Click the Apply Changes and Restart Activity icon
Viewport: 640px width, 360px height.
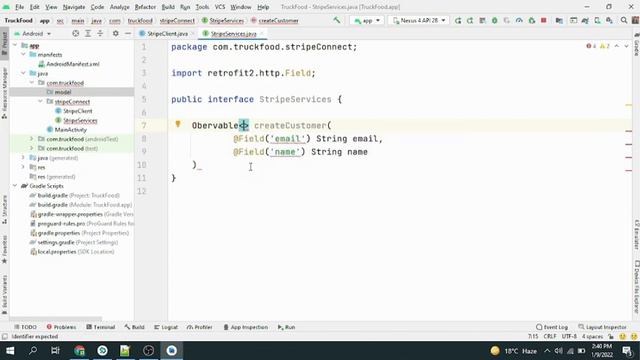point(470,20)
